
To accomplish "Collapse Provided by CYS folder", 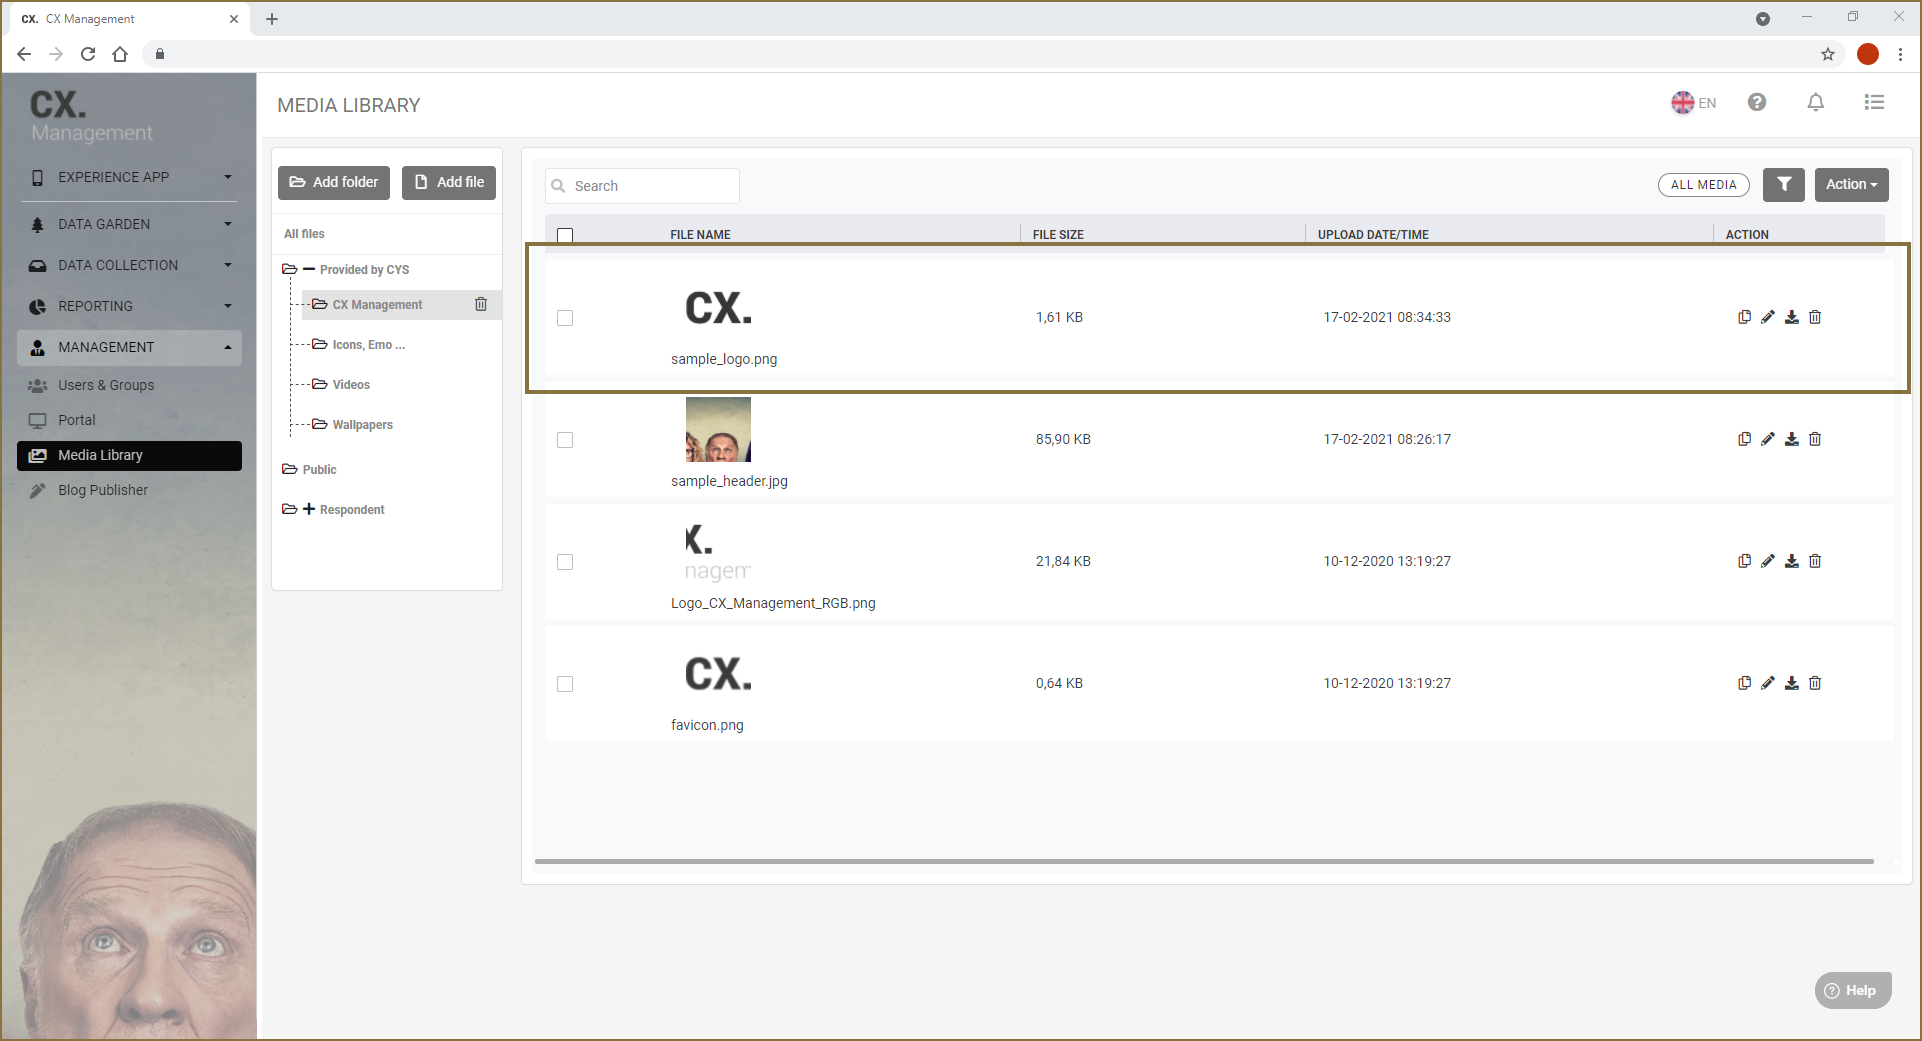I will 309,269.
